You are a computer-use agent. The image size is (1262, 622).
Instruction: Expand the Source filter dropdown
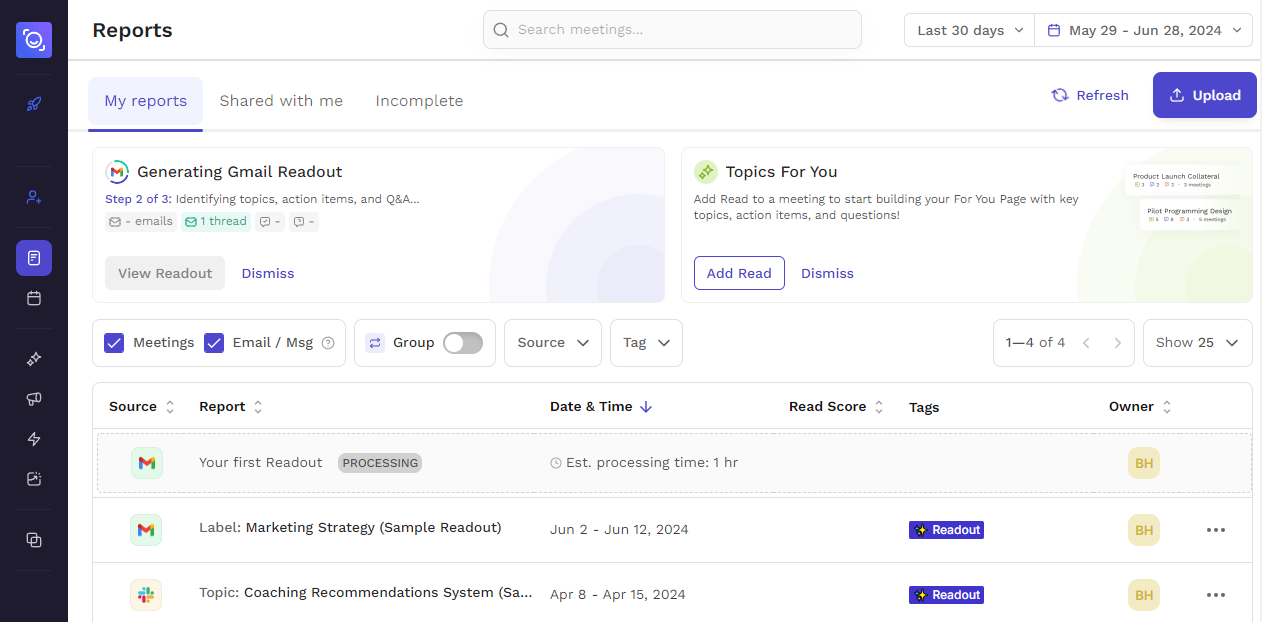(x=553, y=343)
